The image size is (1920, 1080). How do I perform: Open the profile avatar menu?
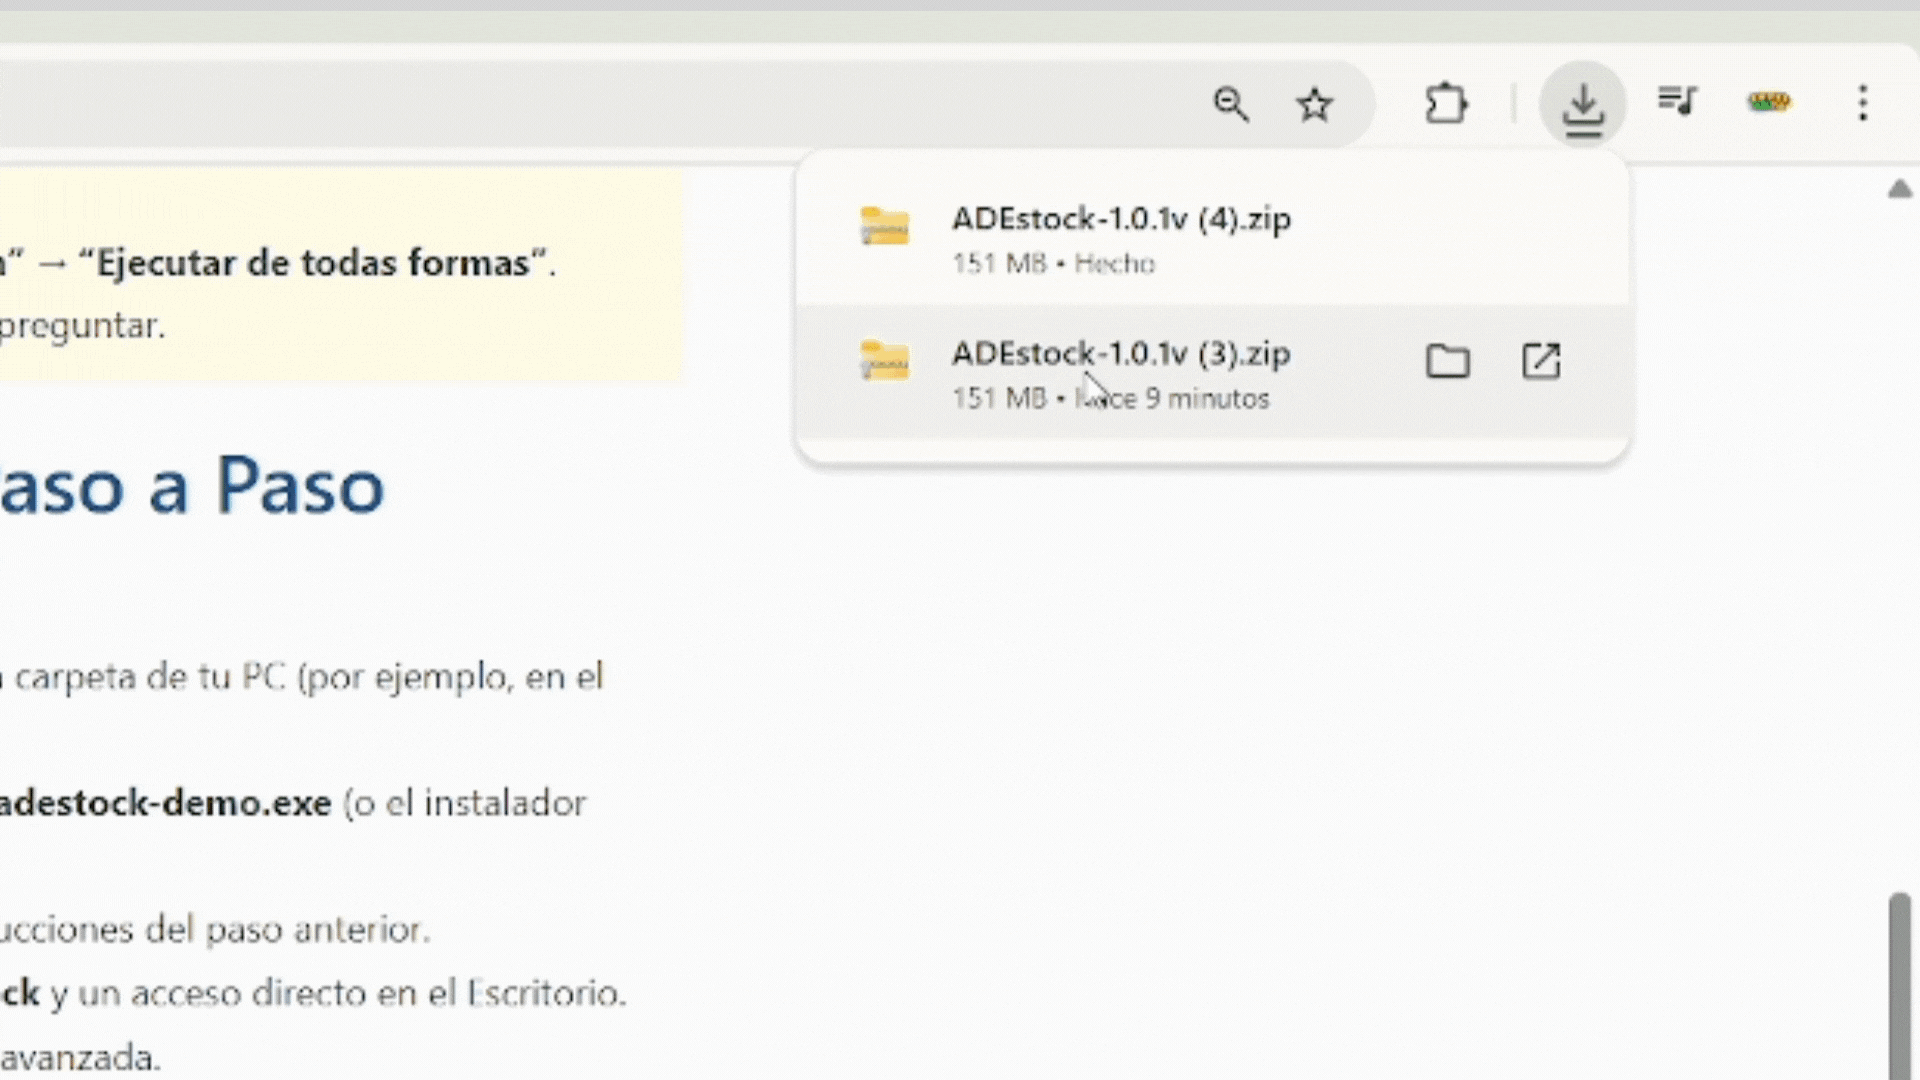tap(1769, 102)
